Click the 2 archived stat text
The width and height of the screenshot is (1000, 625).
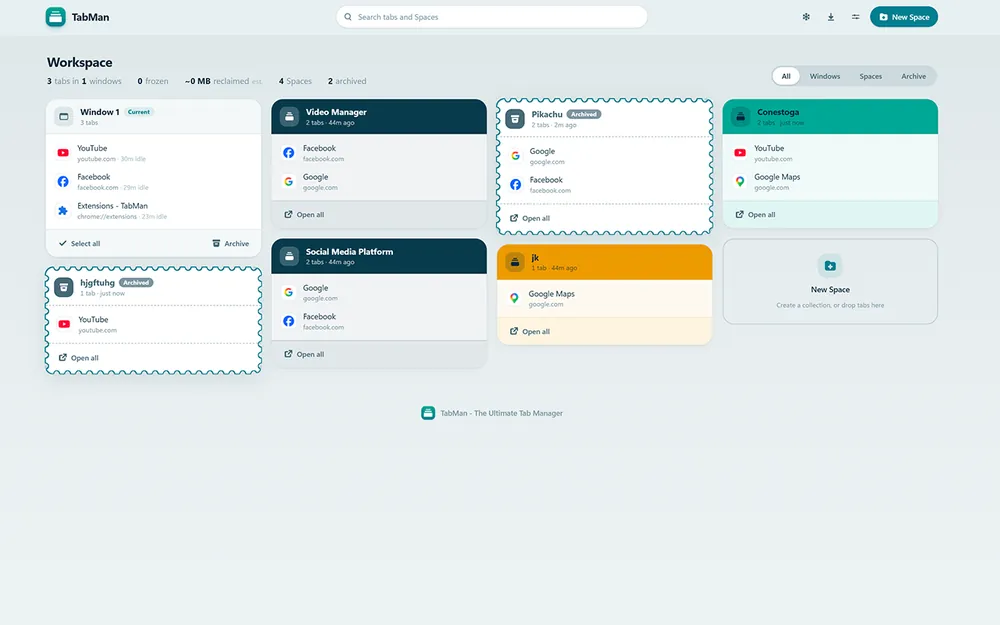[347, 81]
